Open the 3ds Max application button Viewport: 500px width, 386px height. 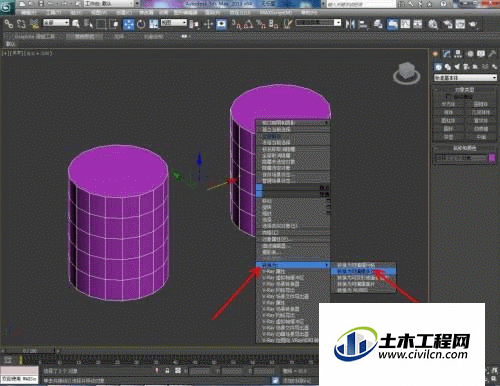click(x=7, y=7)
